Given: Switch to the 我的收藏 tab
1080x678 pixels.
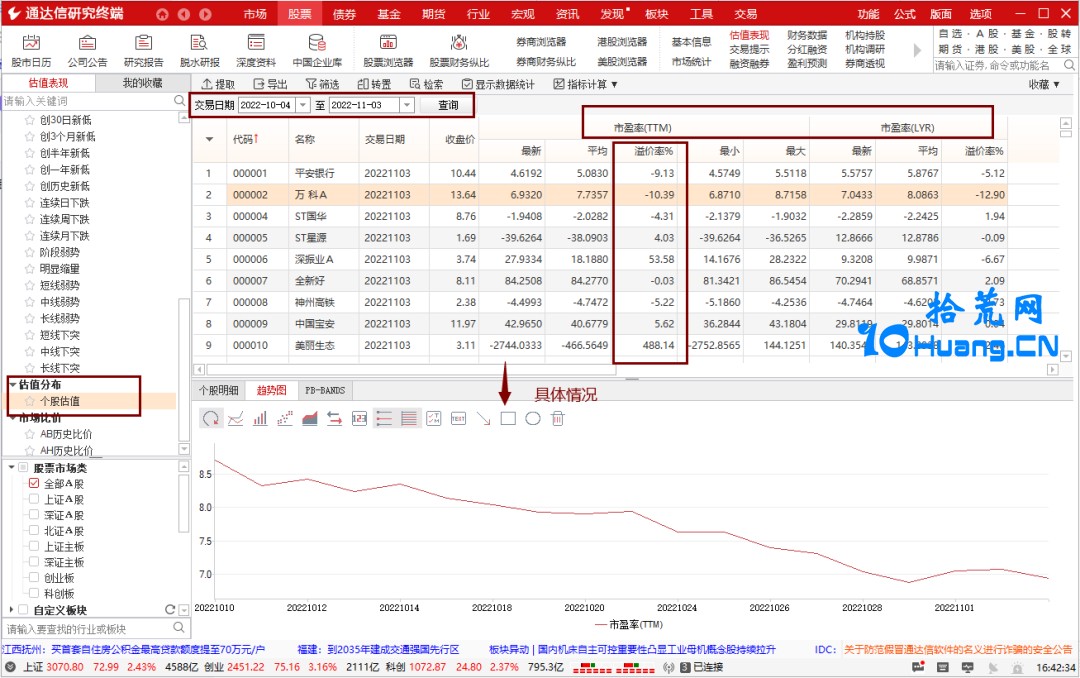Looking at the screenshot, I should (143, 83).
